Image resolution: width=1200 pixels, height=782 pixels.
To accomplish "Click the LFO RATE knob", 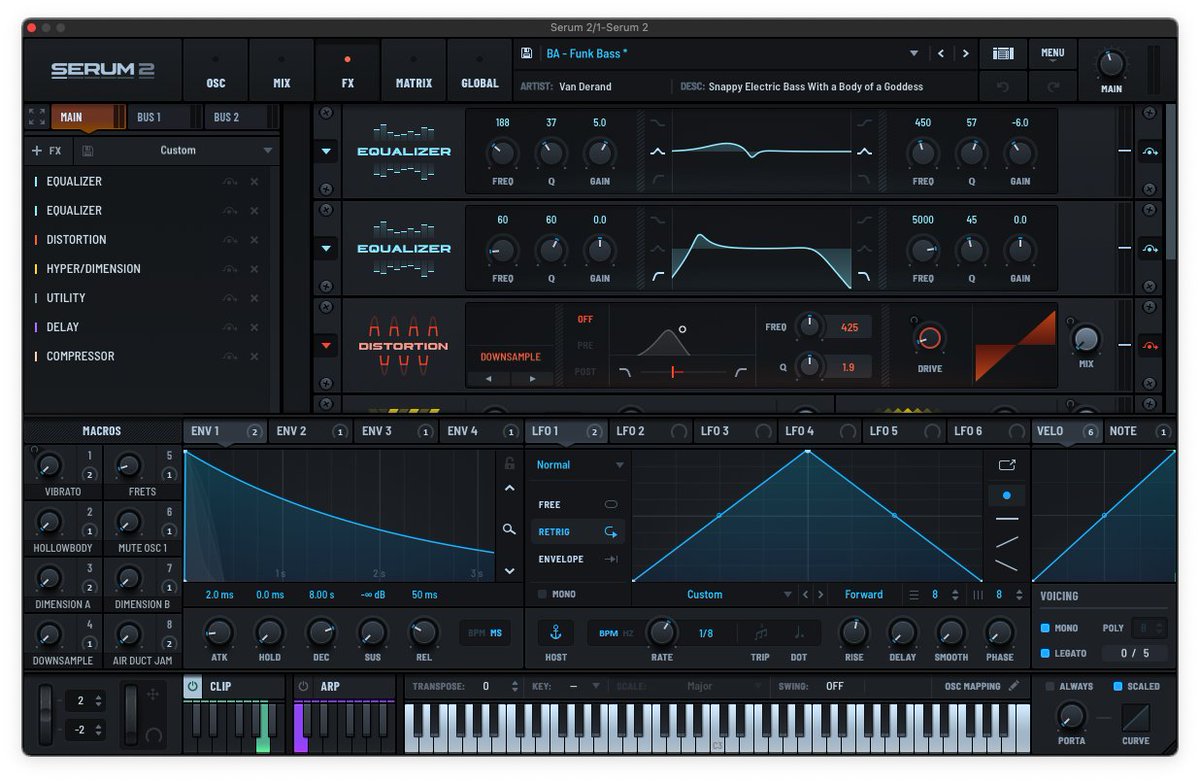I will [x=661, y=632].
